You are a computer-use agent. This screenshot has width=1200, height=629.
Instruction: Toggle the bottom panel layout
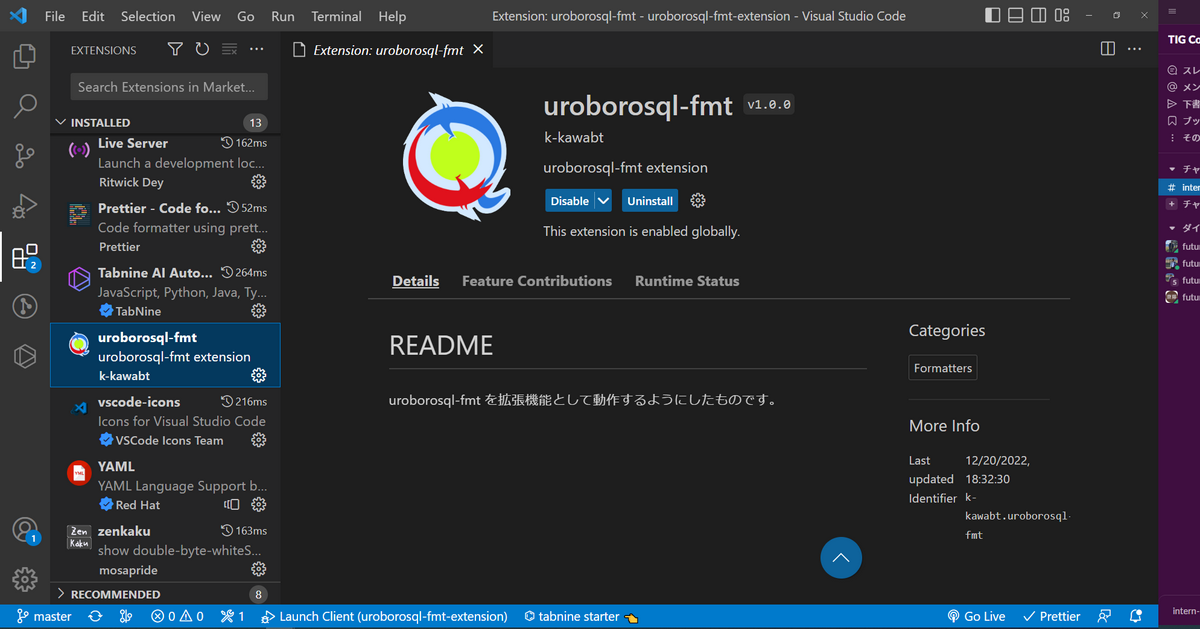pyautogui.click(x=1015, y=16)
